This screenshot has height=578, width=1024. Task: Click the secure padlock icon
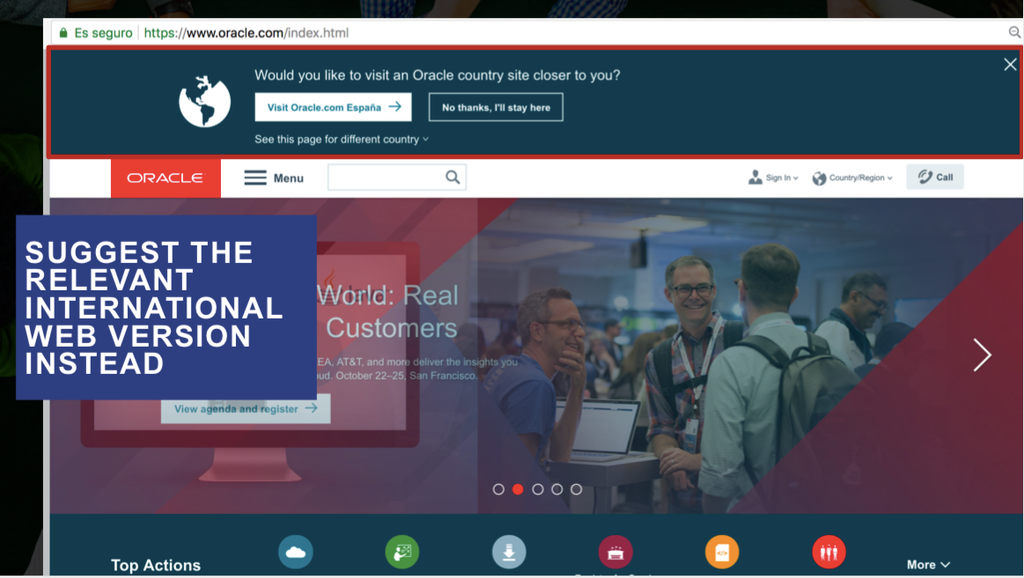[x=63, y=33]
